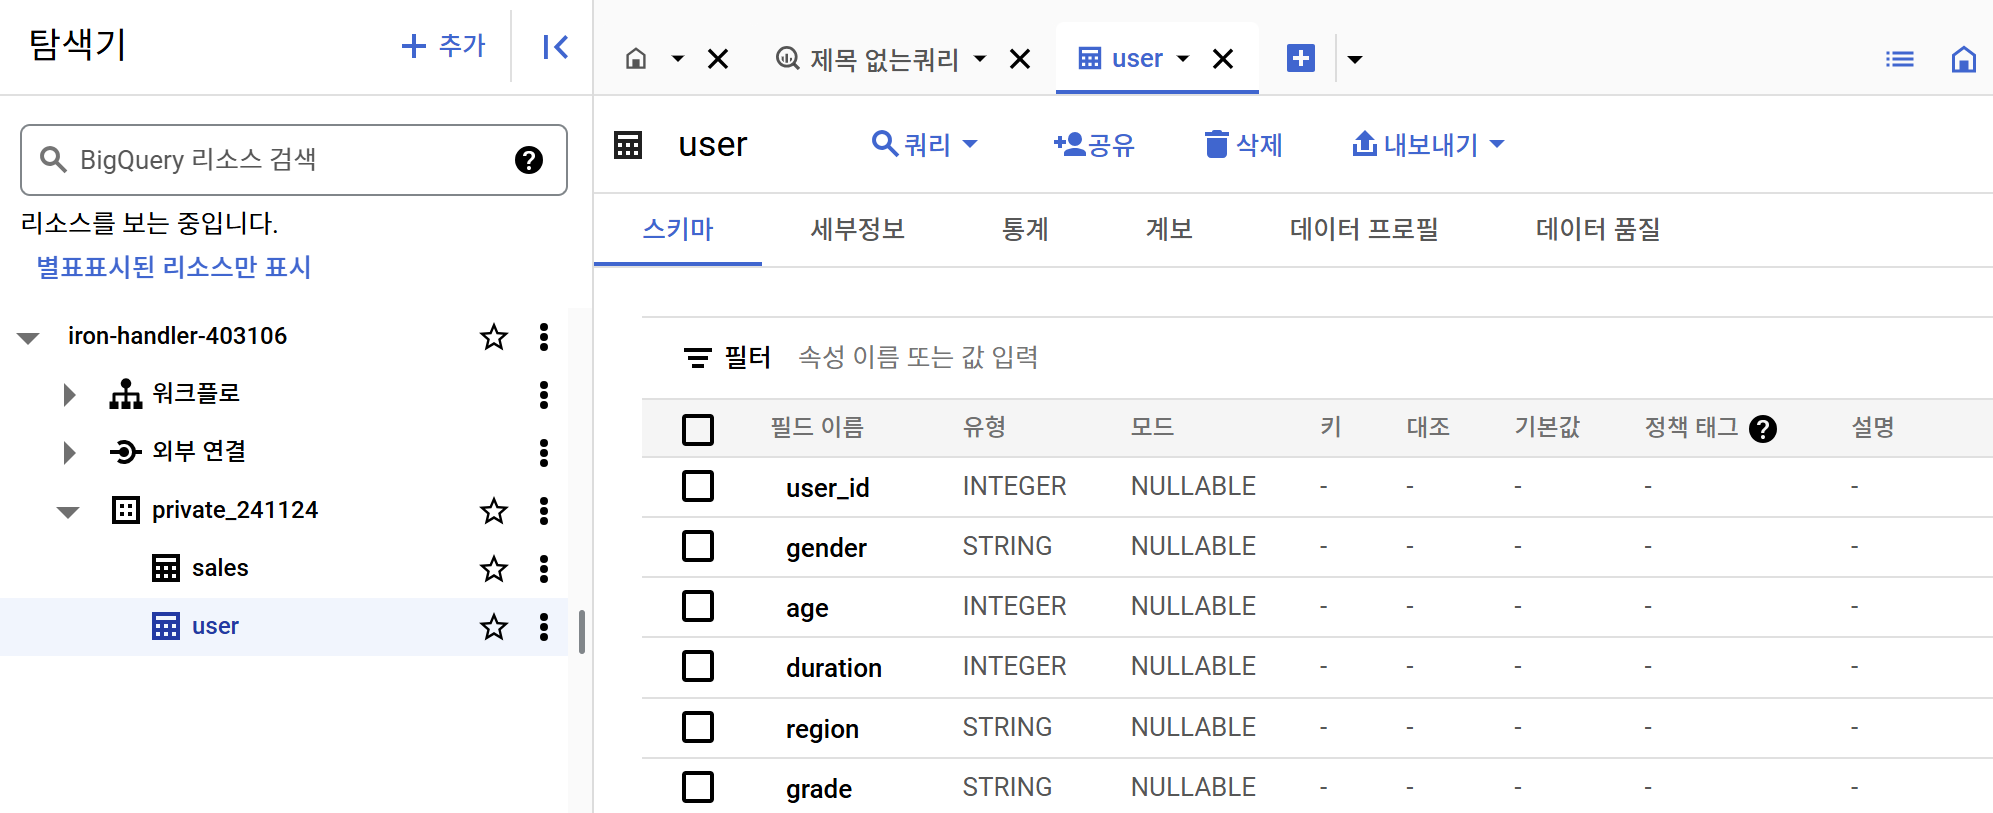The height and width of the screenshot is (813, 1993).
Task: Check the duration field checkbox
Action: coord(698,667)
